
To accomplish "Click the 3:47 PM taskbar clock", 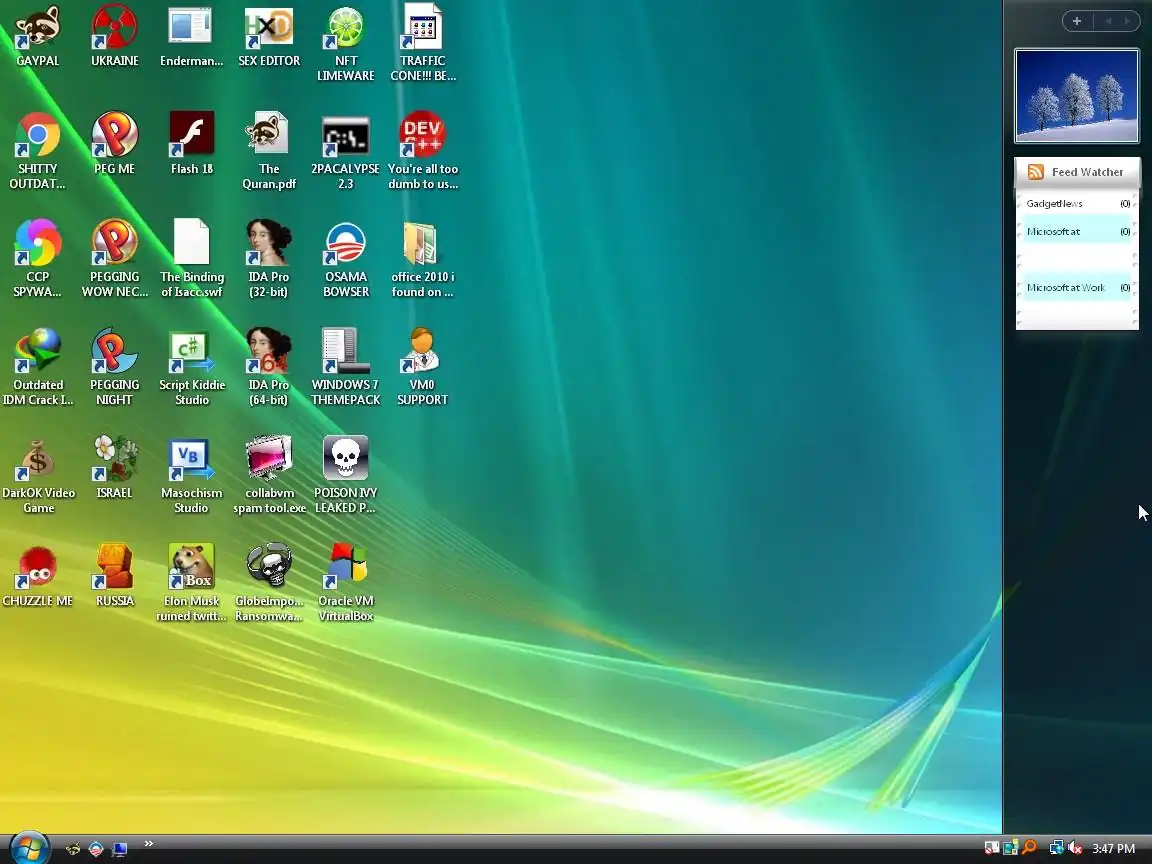I will tap(1113, 849).
